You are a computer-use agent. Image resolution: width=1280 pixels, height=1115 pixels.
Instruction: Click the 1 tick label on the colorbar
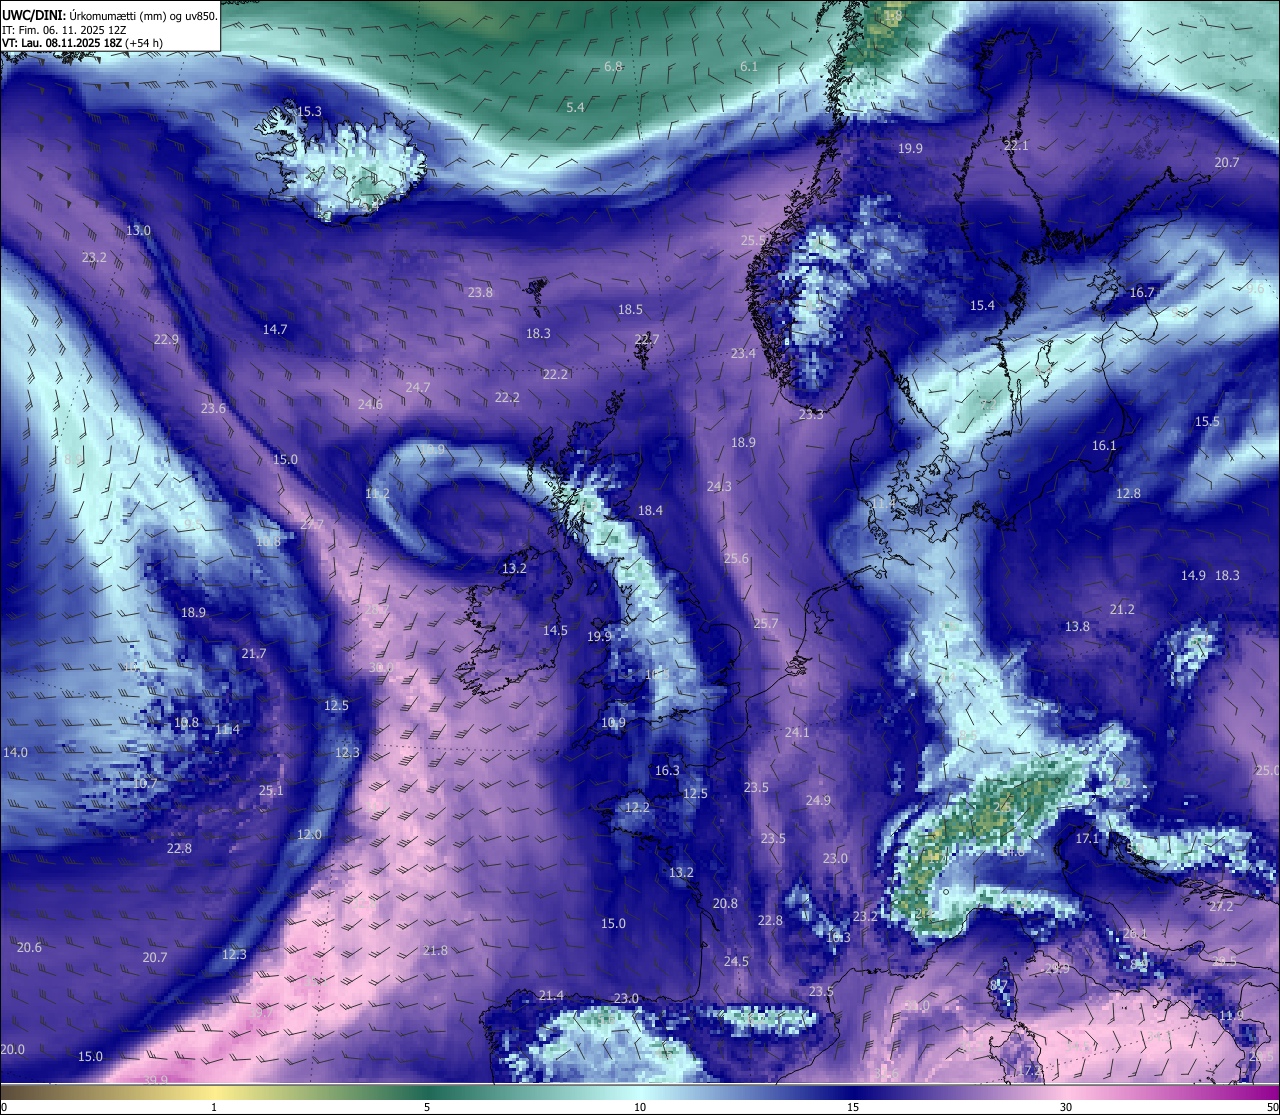(x=214, y=1107)
